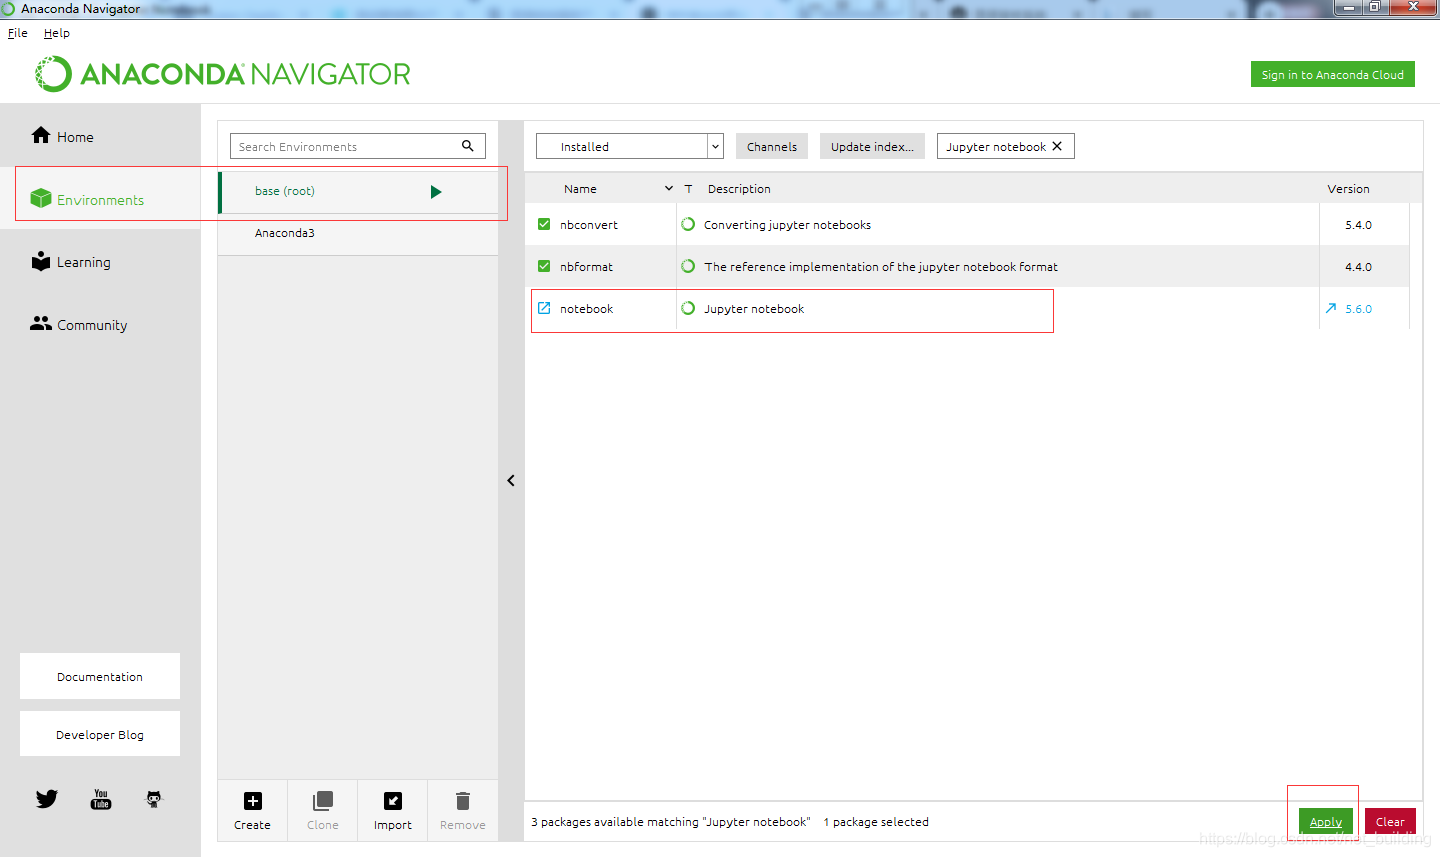
Task: Click the upgrade arrow icon beside 5.6.0
Action: coord(1331,308)
